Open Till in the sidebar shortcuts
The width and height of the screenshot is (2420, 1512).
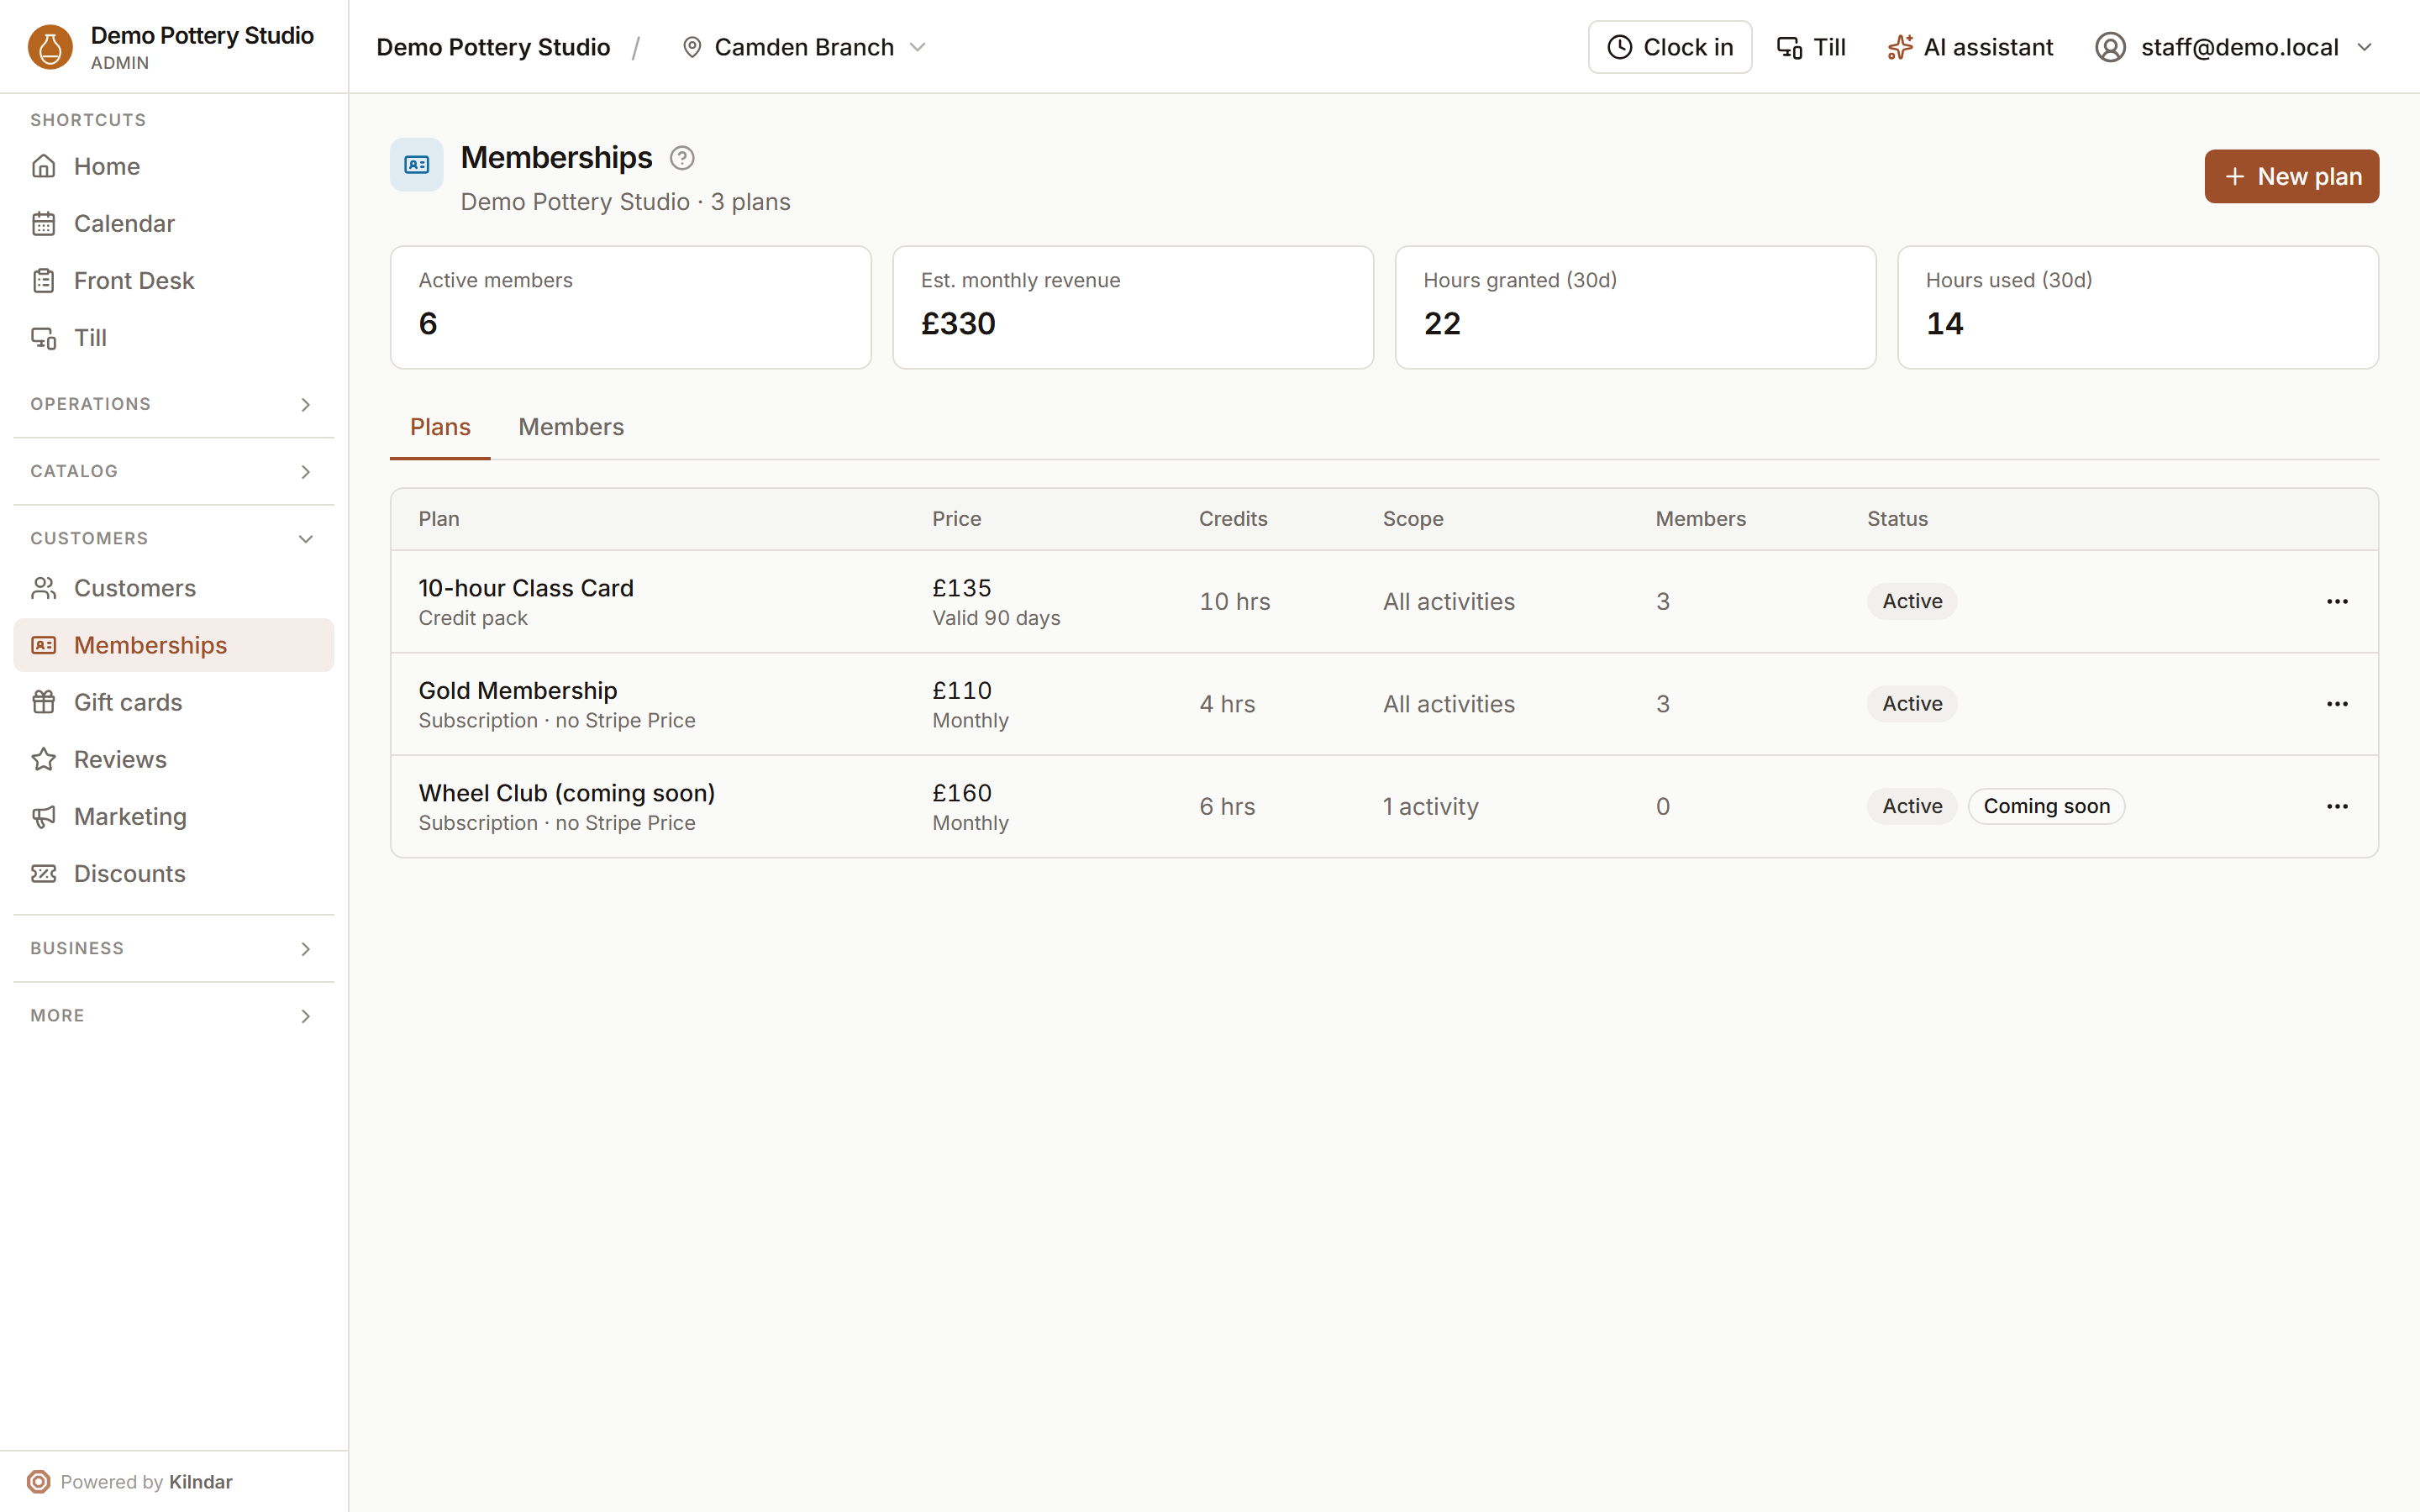pos(173,338)
